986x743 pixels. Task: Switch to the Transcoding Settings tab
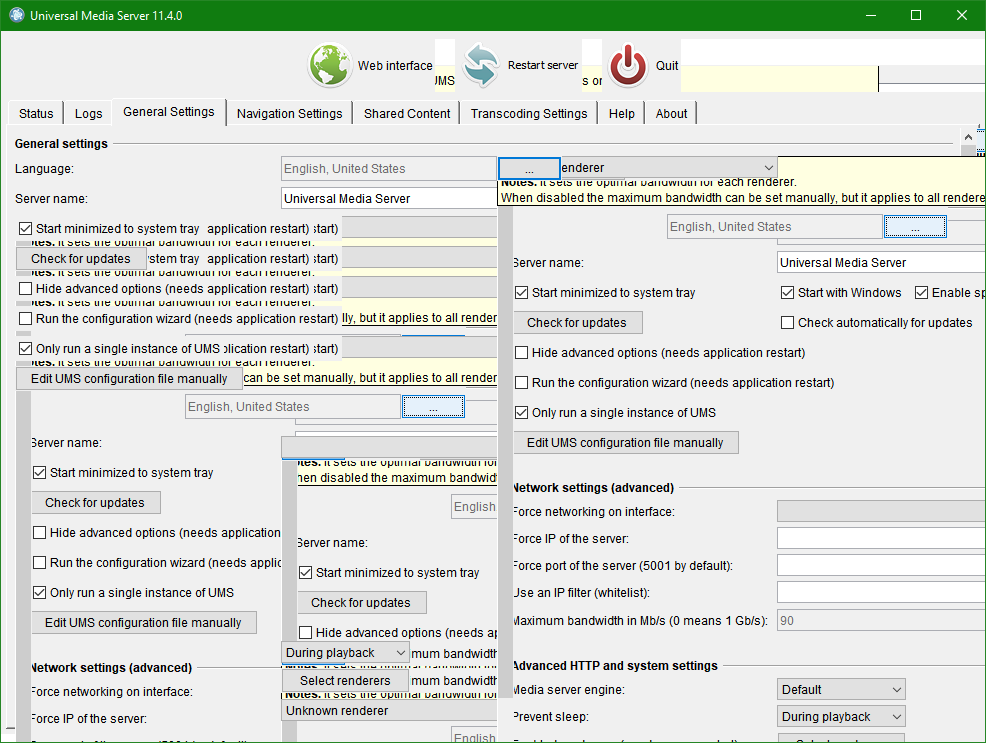(x=529, y=114)
